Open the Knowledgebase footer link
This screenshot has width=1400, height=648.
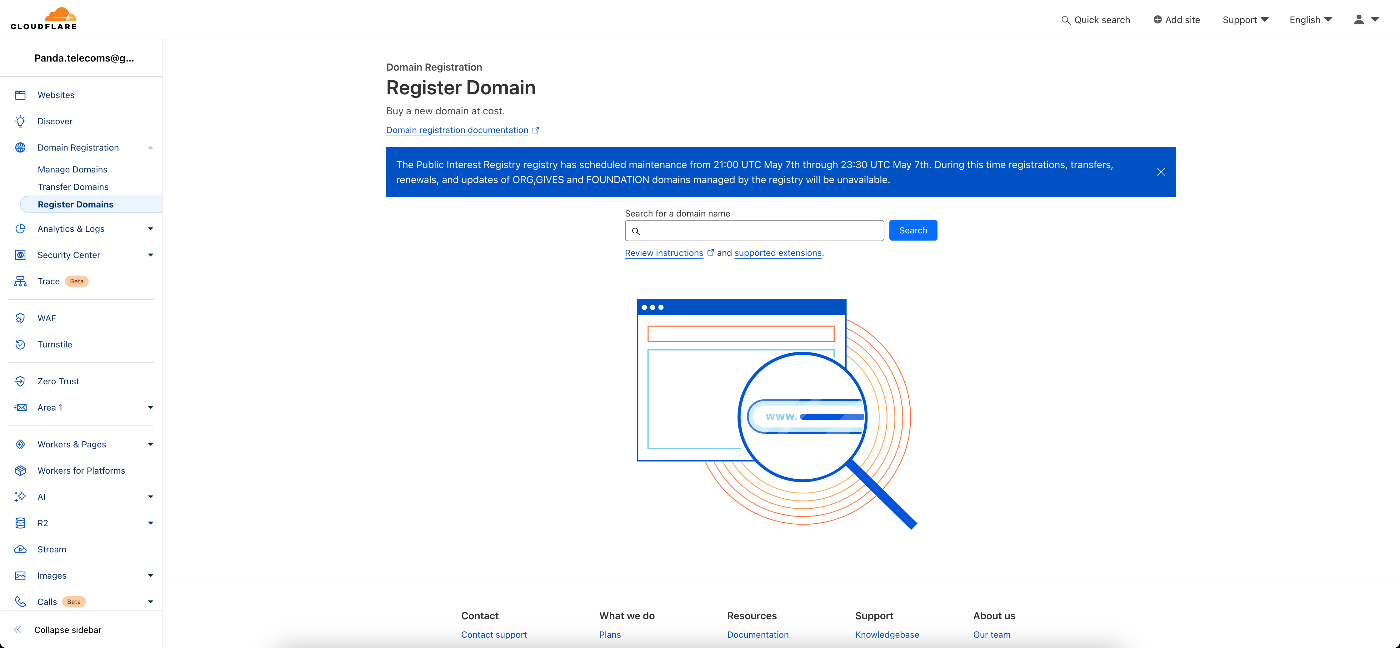click(887, 635)
